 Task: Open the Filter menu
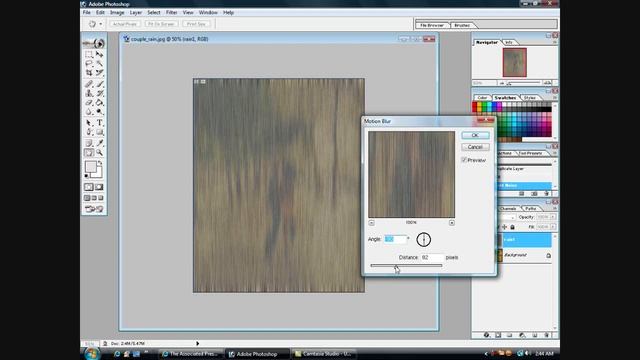[171, 13]
